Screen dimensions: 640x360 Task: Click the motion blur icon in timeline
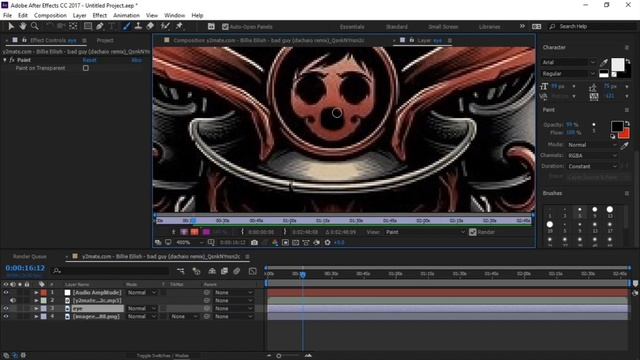pyautogui.click(x=237, y=271)
